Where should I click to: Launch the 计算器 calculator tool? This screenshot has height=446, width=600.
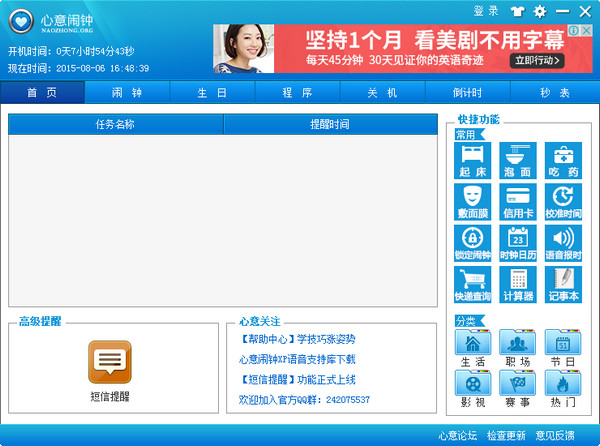[517, 284]
